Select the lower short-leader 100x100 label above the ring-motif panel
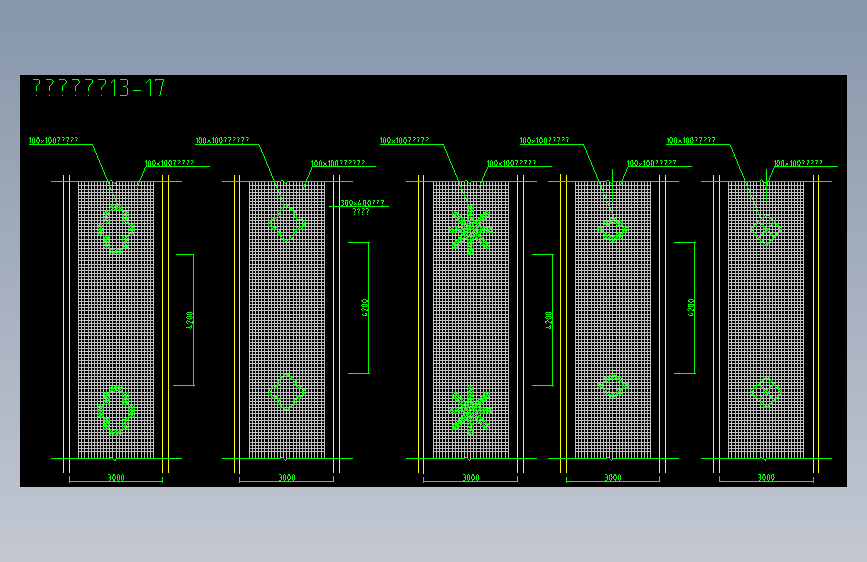Screen dimensions: 867x562 (170, 163)
